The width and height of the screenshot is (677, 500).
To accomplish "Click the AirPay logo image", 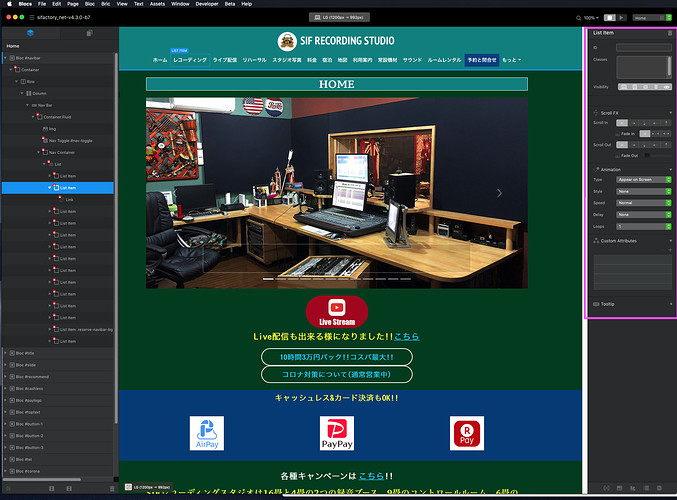I will pos(207,433).
